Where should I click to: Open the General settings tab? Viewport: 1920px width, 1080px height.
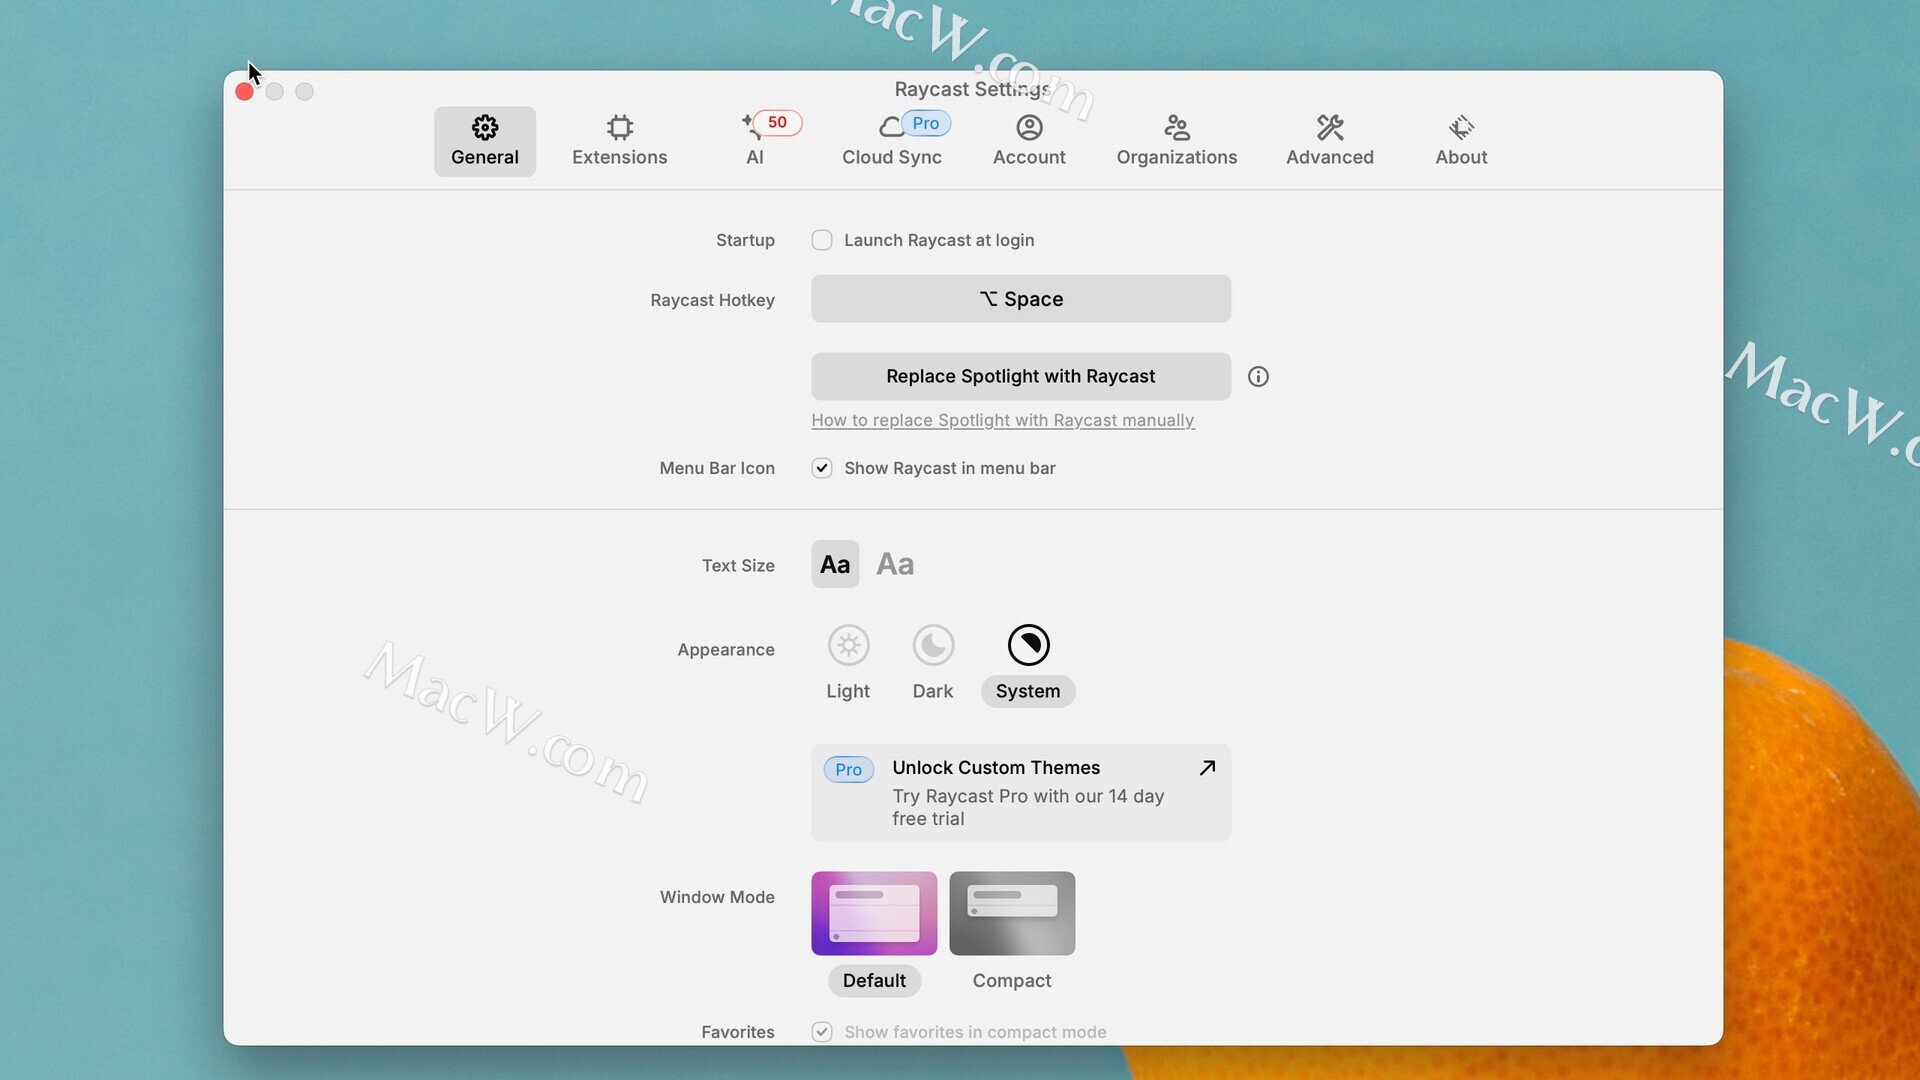(x=485, y=141)
